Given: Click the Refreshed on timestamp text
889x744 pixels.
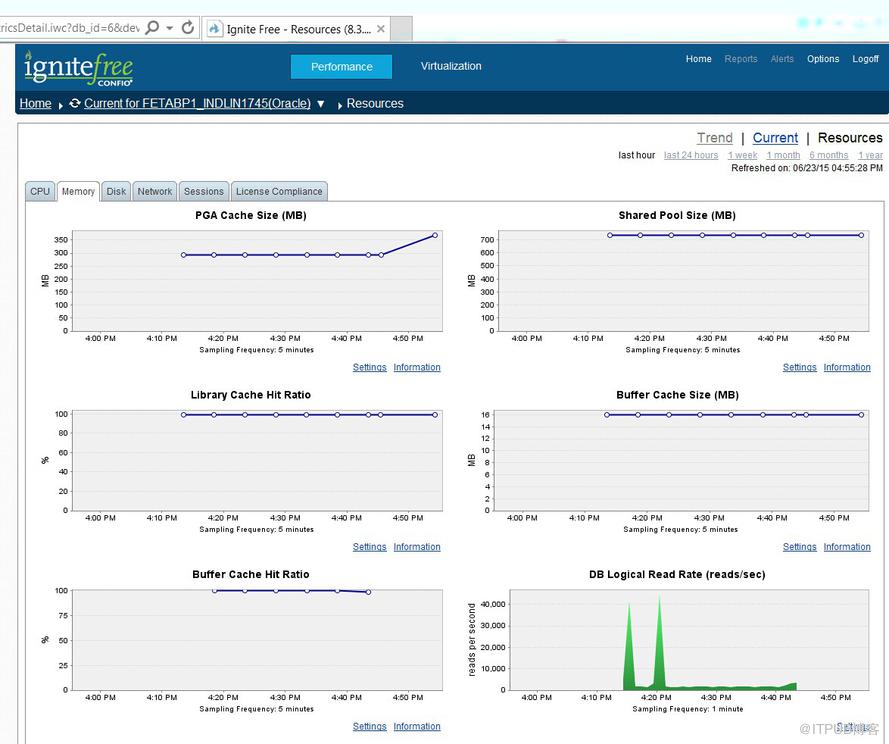Looking at the screenshot, I should click(x=807, y=168).
